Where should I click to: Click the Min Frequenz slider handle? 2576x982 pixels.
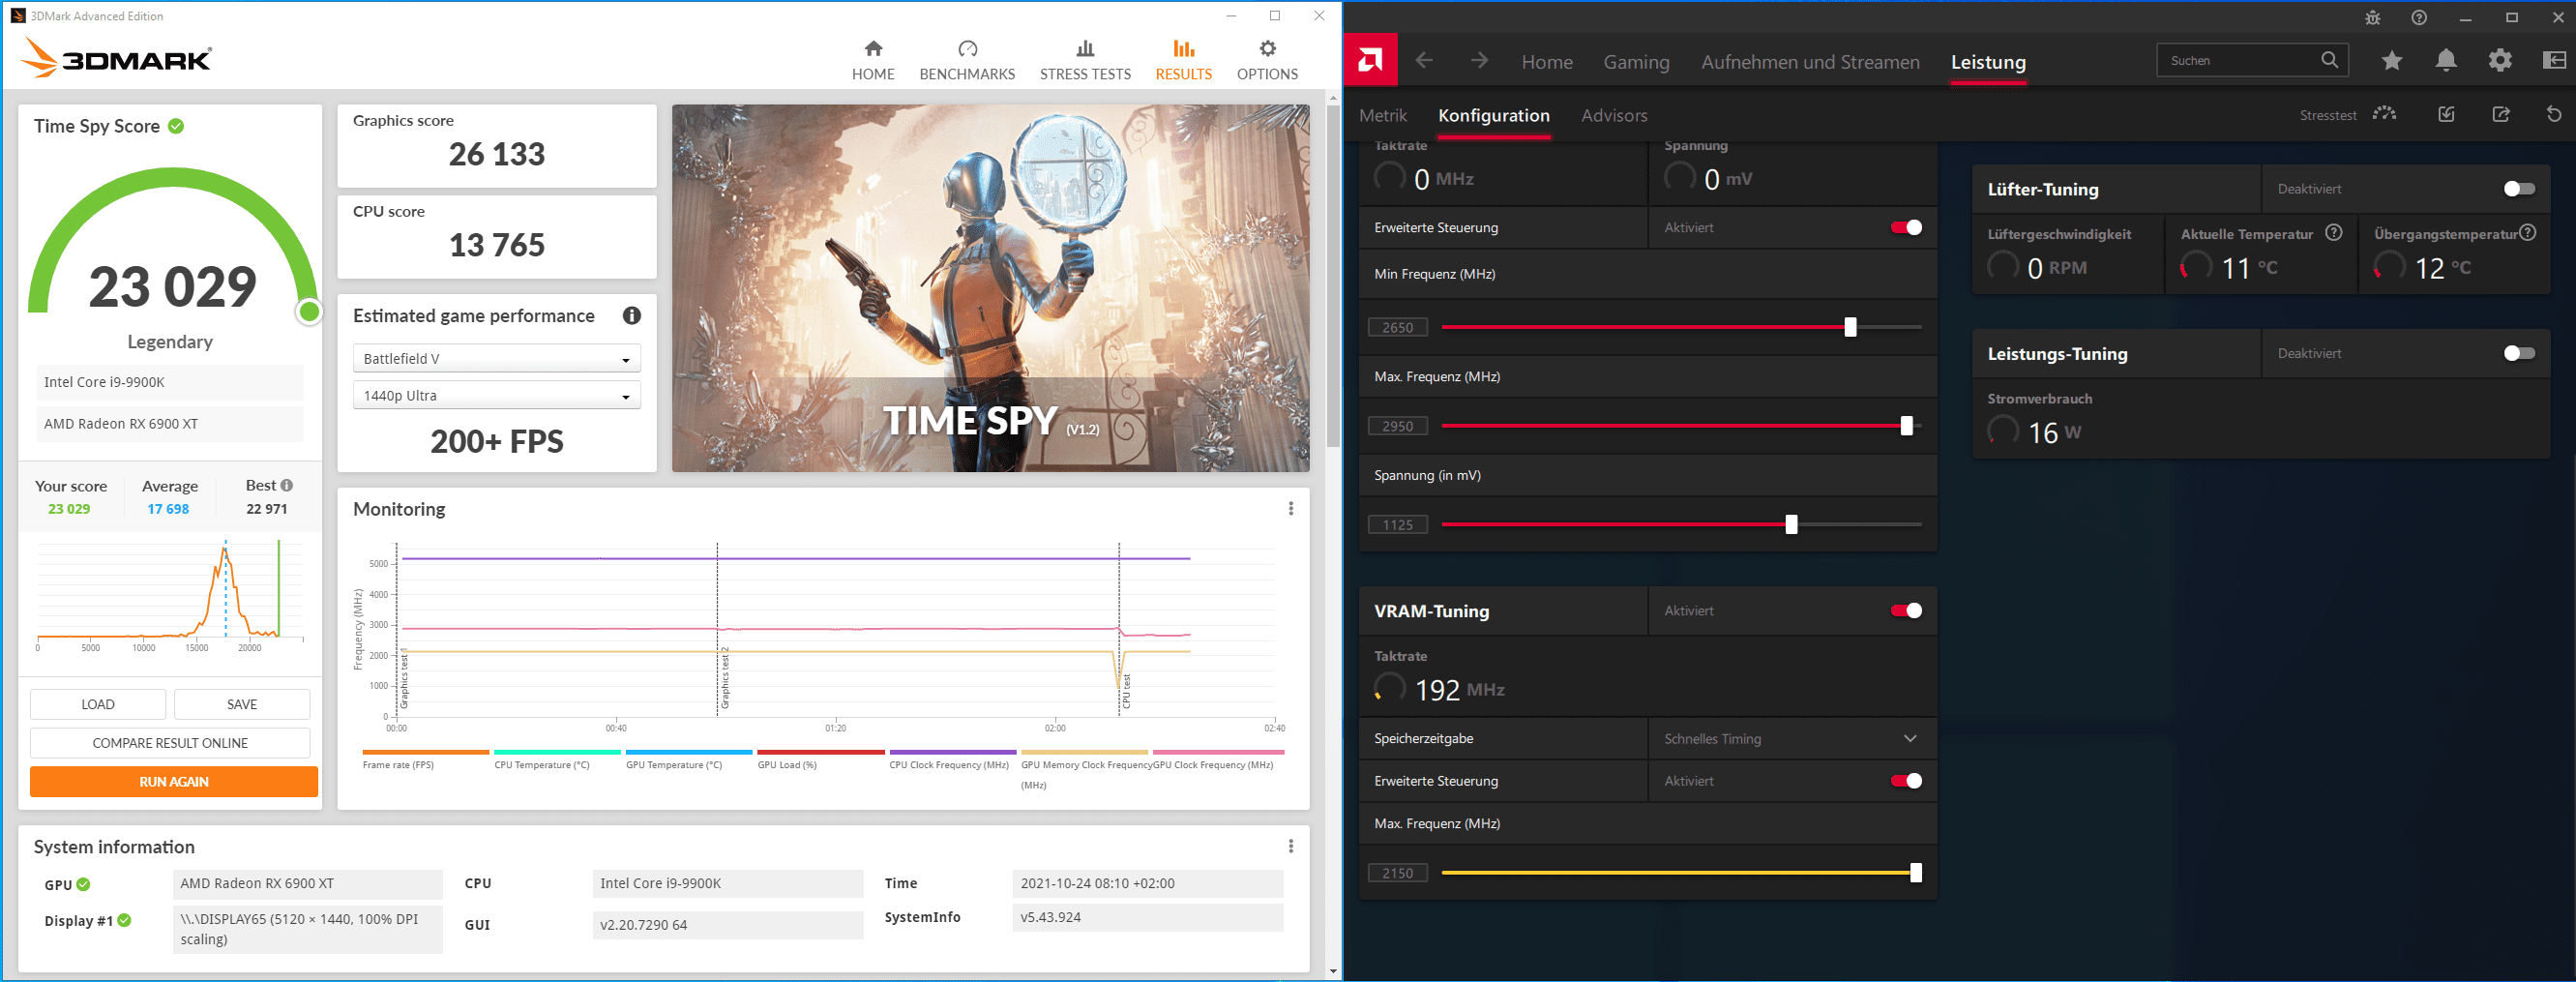pyautogui.click(x=1850, y=327)
